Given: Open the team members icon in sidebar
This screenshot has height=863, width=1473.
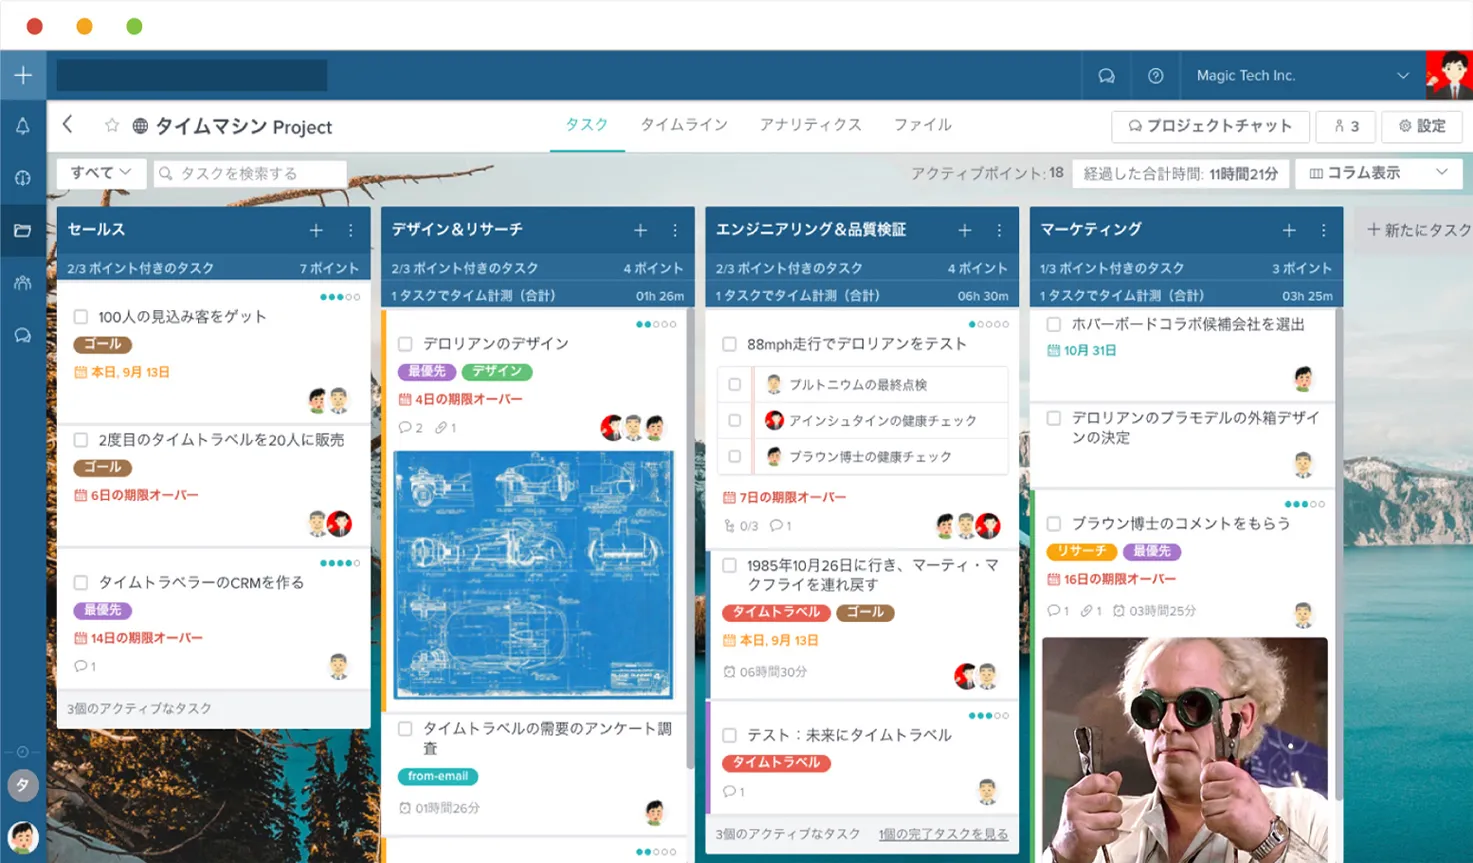Looking at the screenshot, I should pos(22,283).
